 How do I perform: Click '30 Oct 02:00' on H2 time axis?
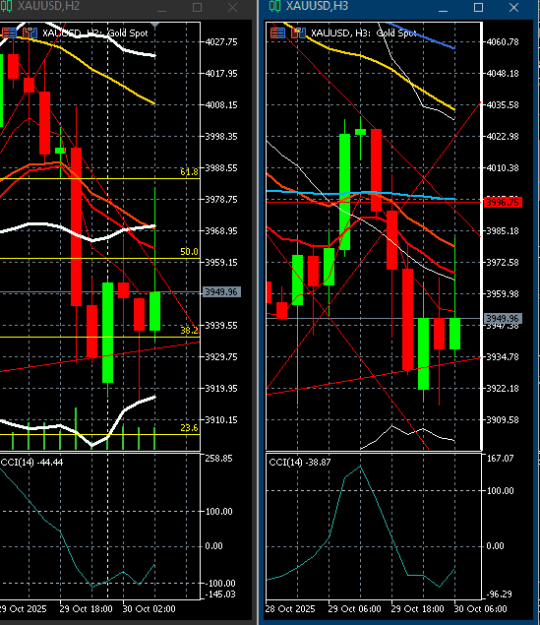[149, 609]
